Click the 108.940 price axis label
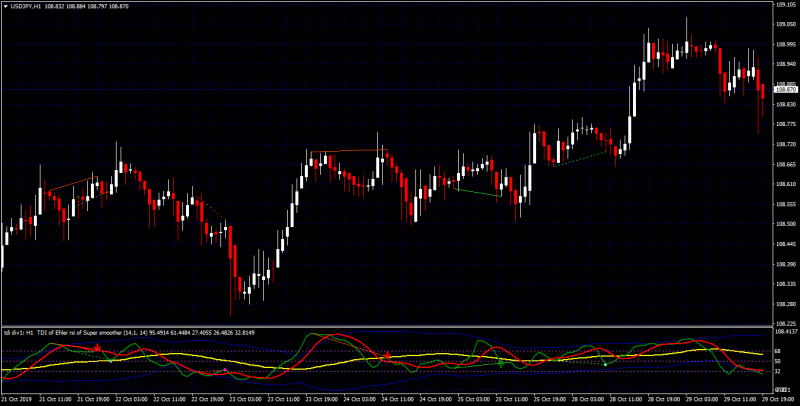Image resolution: width=800 pixels, height=406 pixels. pos(786,64)
